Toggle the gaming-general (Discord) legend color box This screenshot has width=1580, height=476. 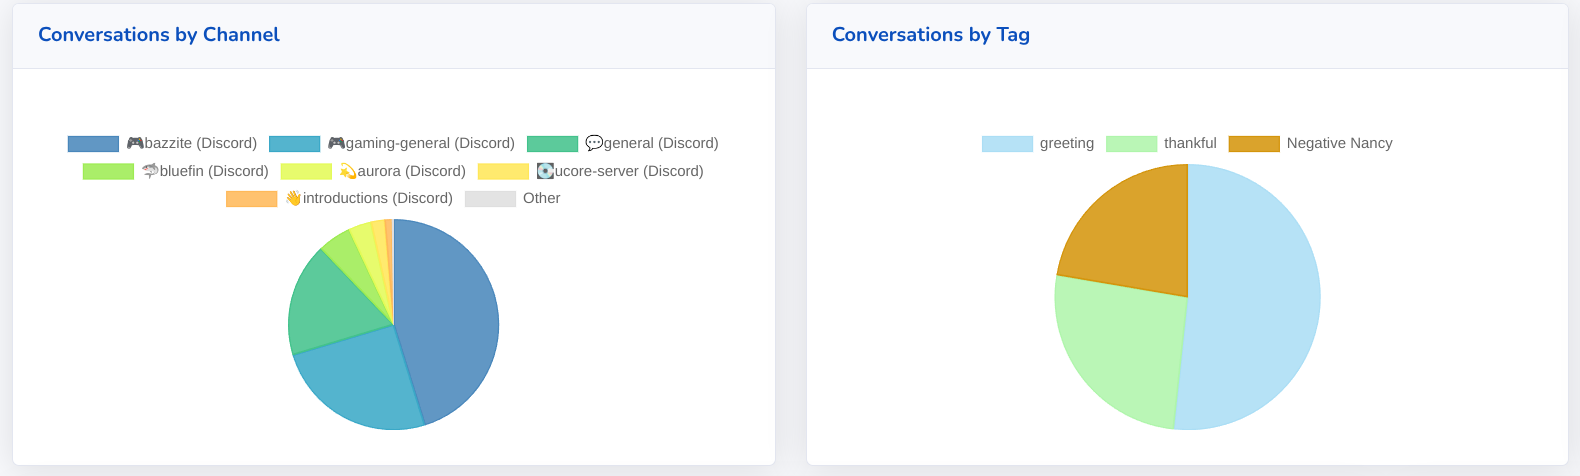pyautogui.click(x=294, y=143)
